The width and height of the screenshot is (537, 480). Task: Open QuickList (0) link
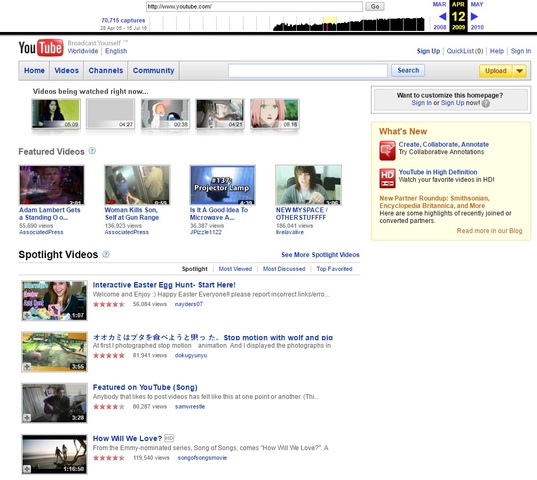(465, 51)
